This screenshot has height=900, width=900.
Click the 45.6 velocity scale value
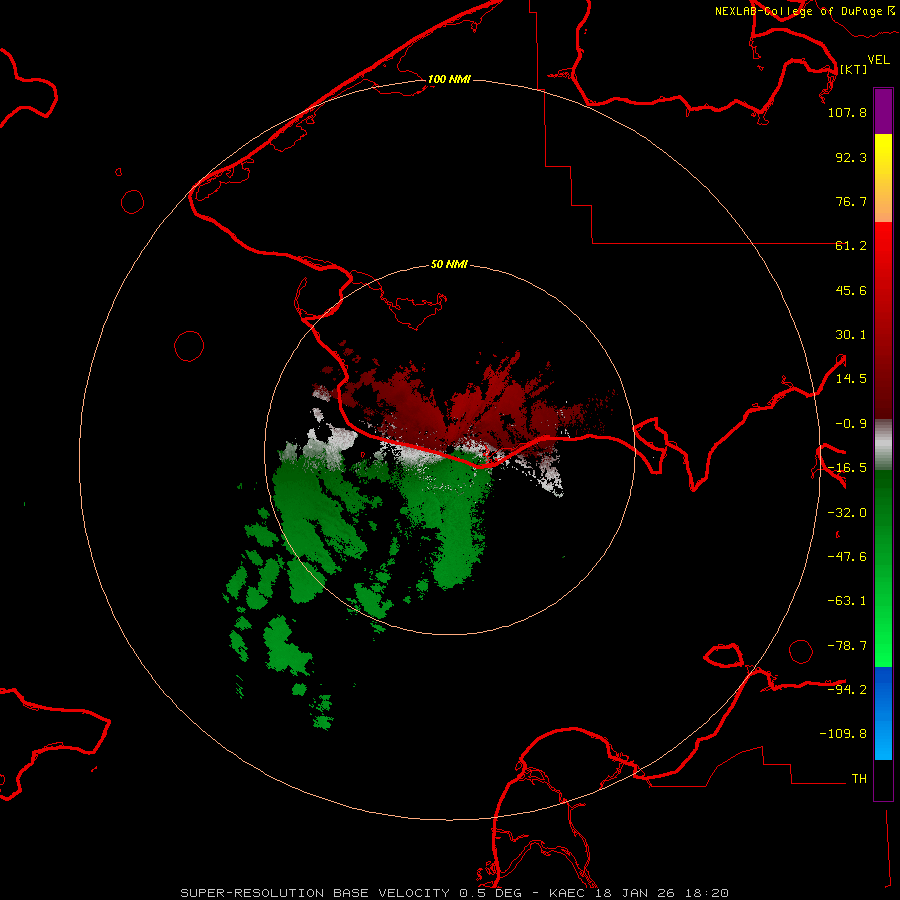click(851, 290)
